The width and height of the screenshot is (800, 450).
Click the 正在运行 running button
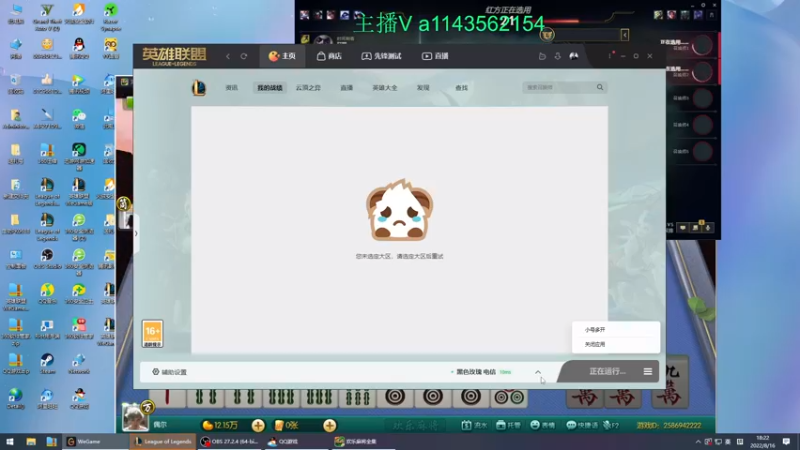pyautogui.click(x=607, y=371)
